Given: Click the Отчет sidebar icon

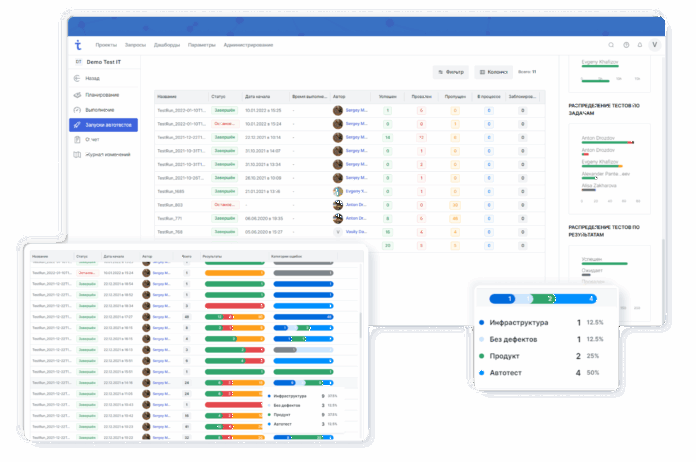Looking at the screenshot, I should point(76,140).
